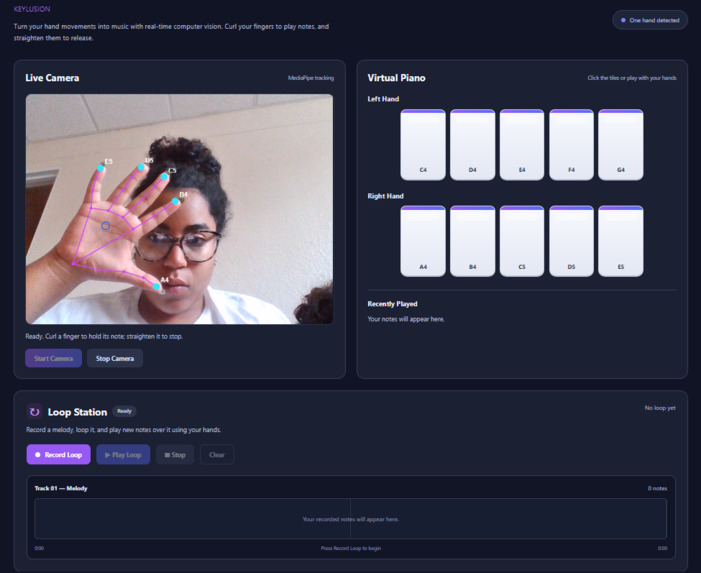
Task: Click the Press Record Loop to begin hint
Action: pyautogui.click(x=351, y=548)
